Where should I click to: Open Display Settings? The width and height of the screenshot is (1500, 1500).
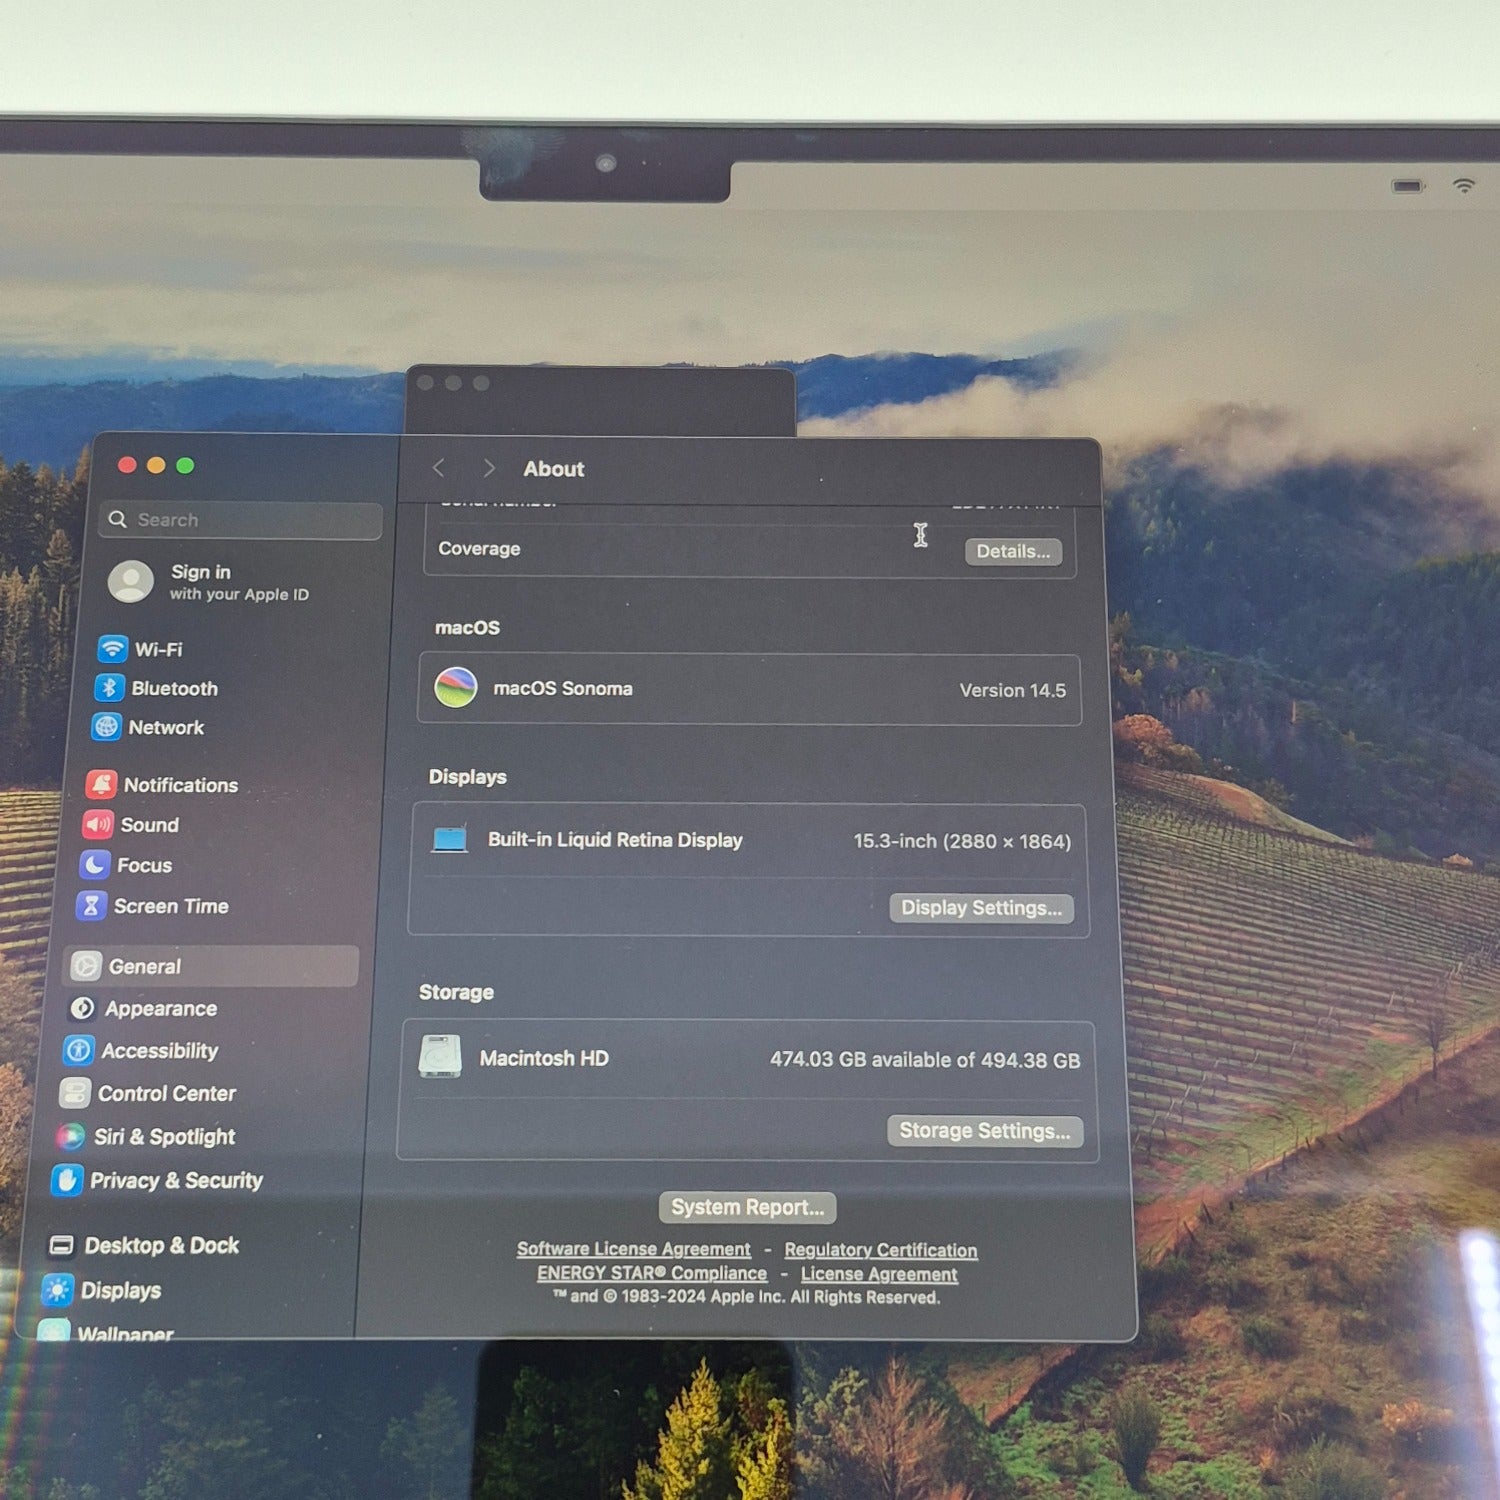(x=981, y=908)
